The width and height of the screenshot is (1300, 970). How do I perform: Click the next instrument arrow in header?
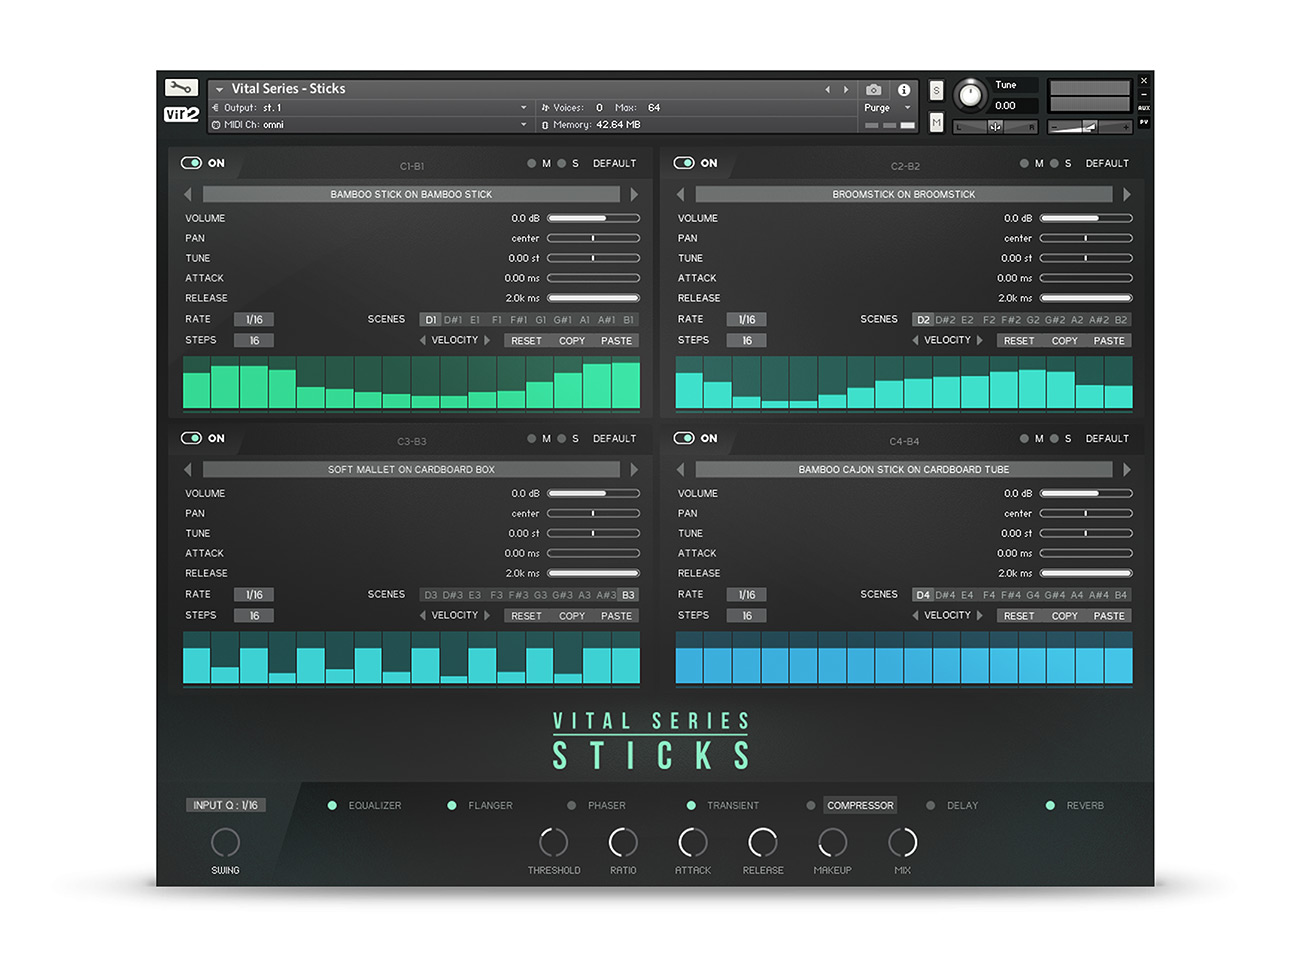846,90
